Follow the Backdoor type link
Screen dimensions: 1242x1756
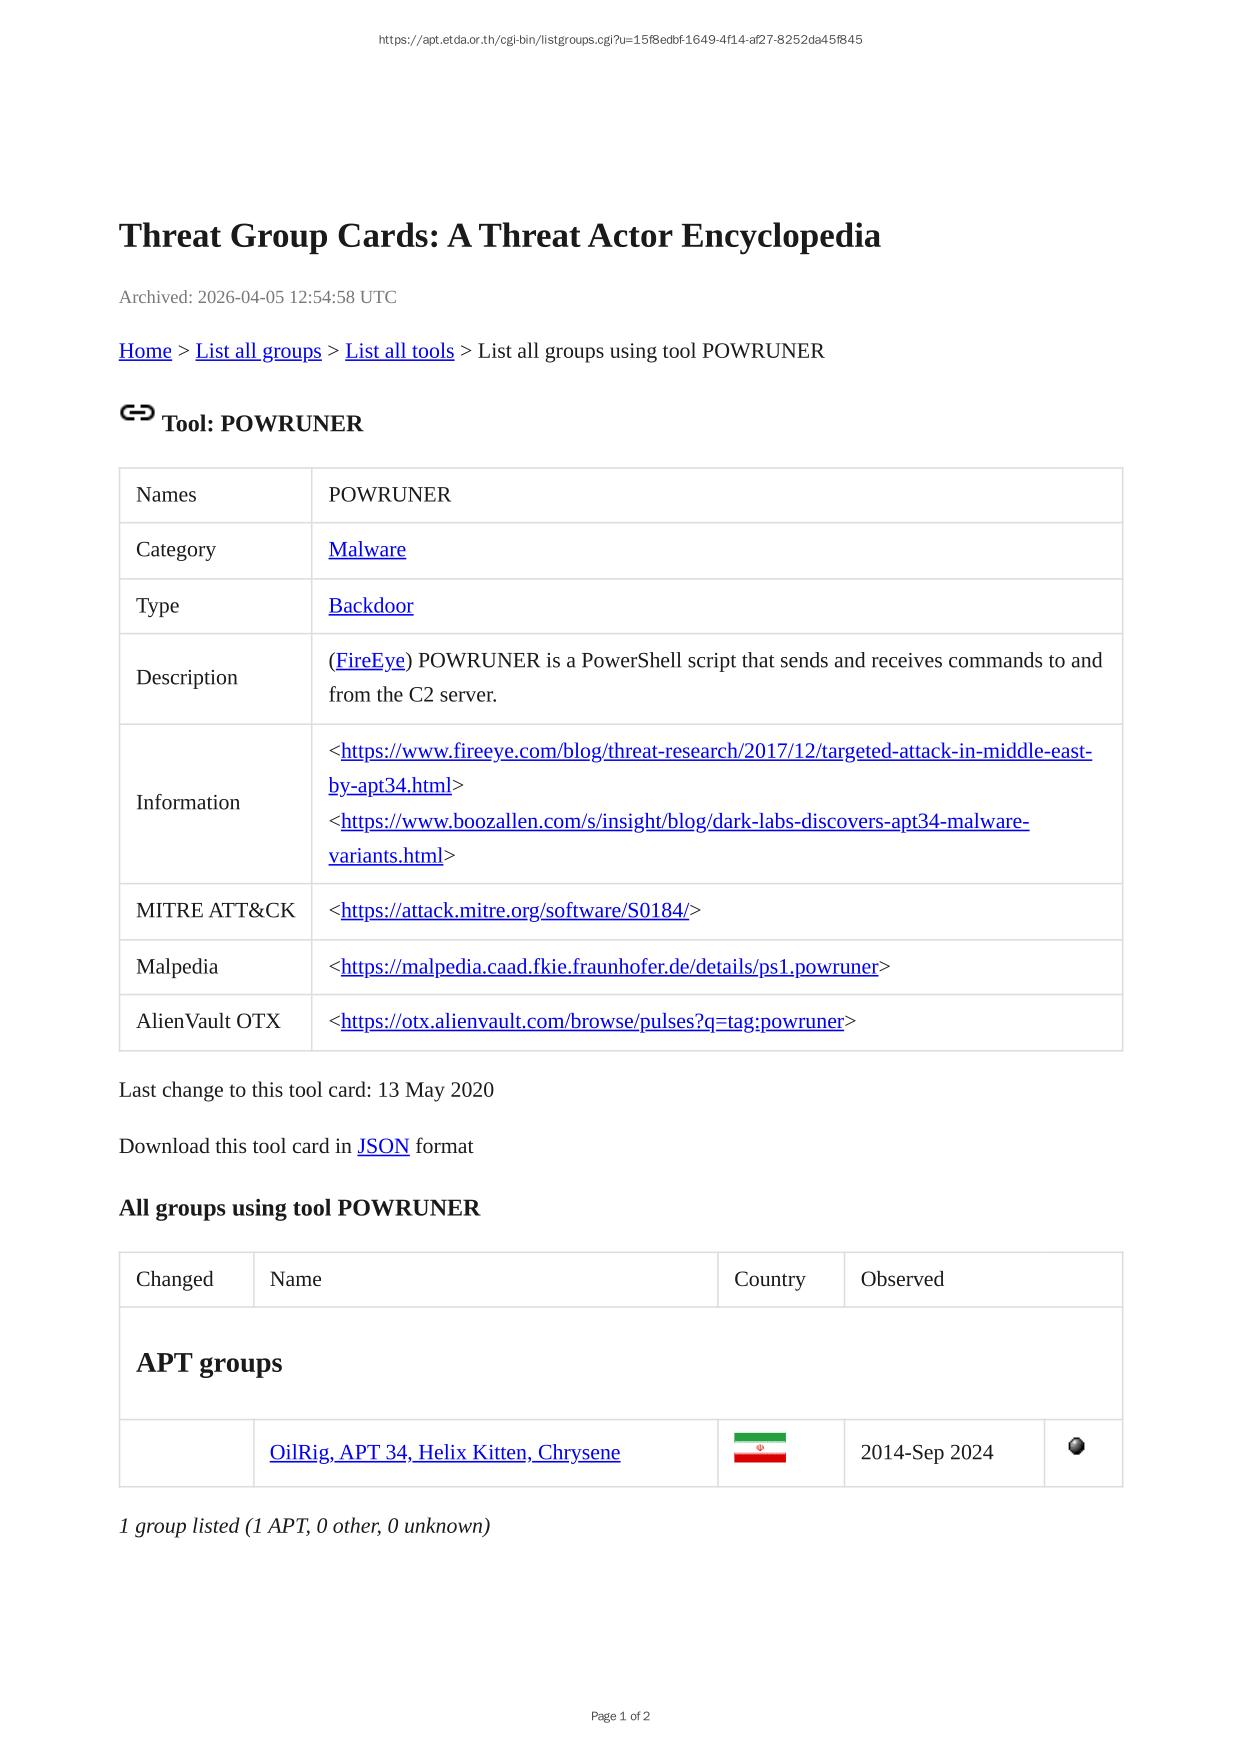(x=371, y=606)
